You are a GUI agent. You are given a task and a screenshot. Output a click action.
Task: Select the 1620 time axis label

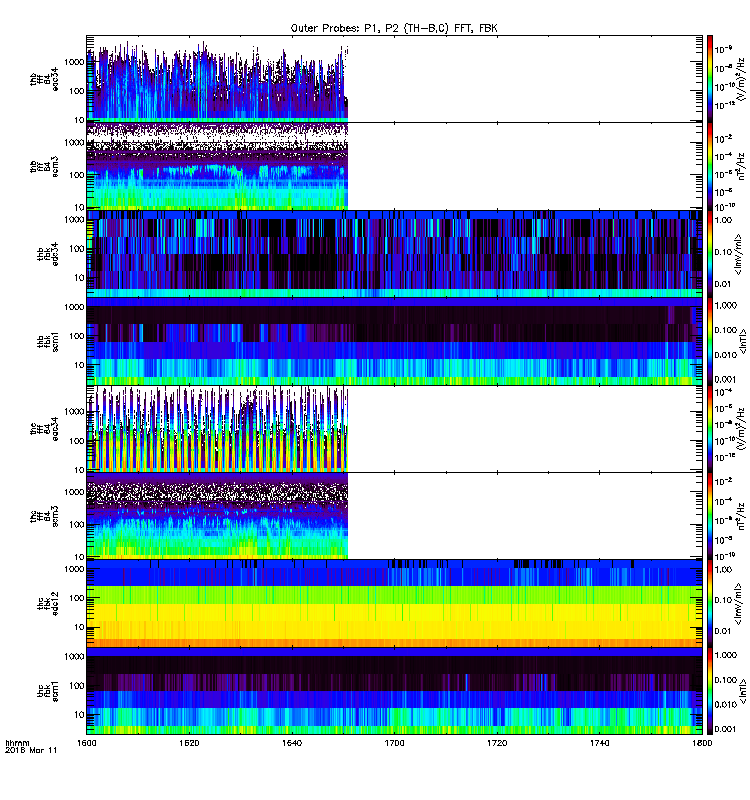189,743
